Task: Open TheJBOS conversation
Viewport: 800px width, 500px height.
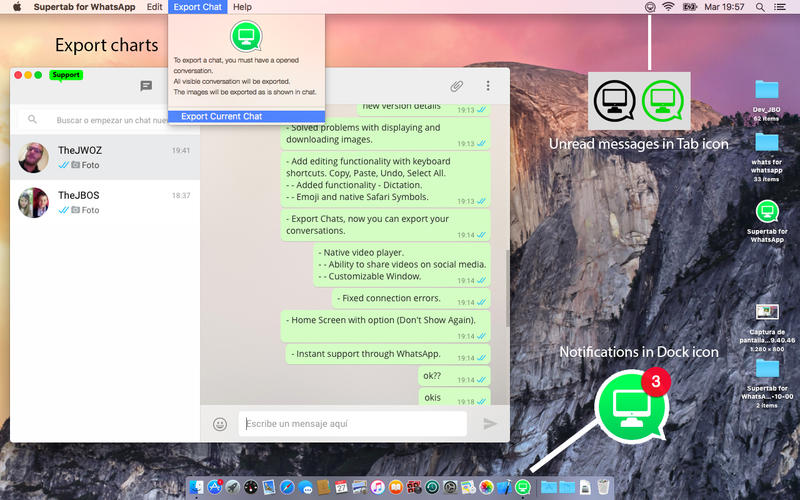Action: [105, 202]
